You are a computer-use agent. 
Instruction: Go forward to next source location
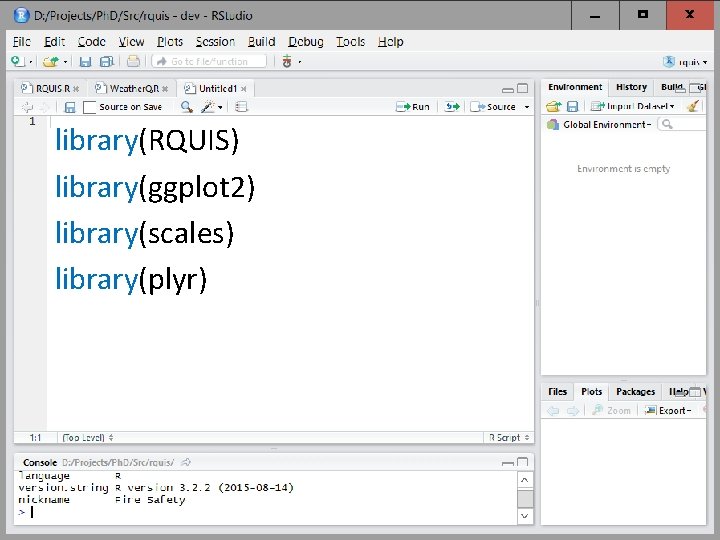click(44, 107)
